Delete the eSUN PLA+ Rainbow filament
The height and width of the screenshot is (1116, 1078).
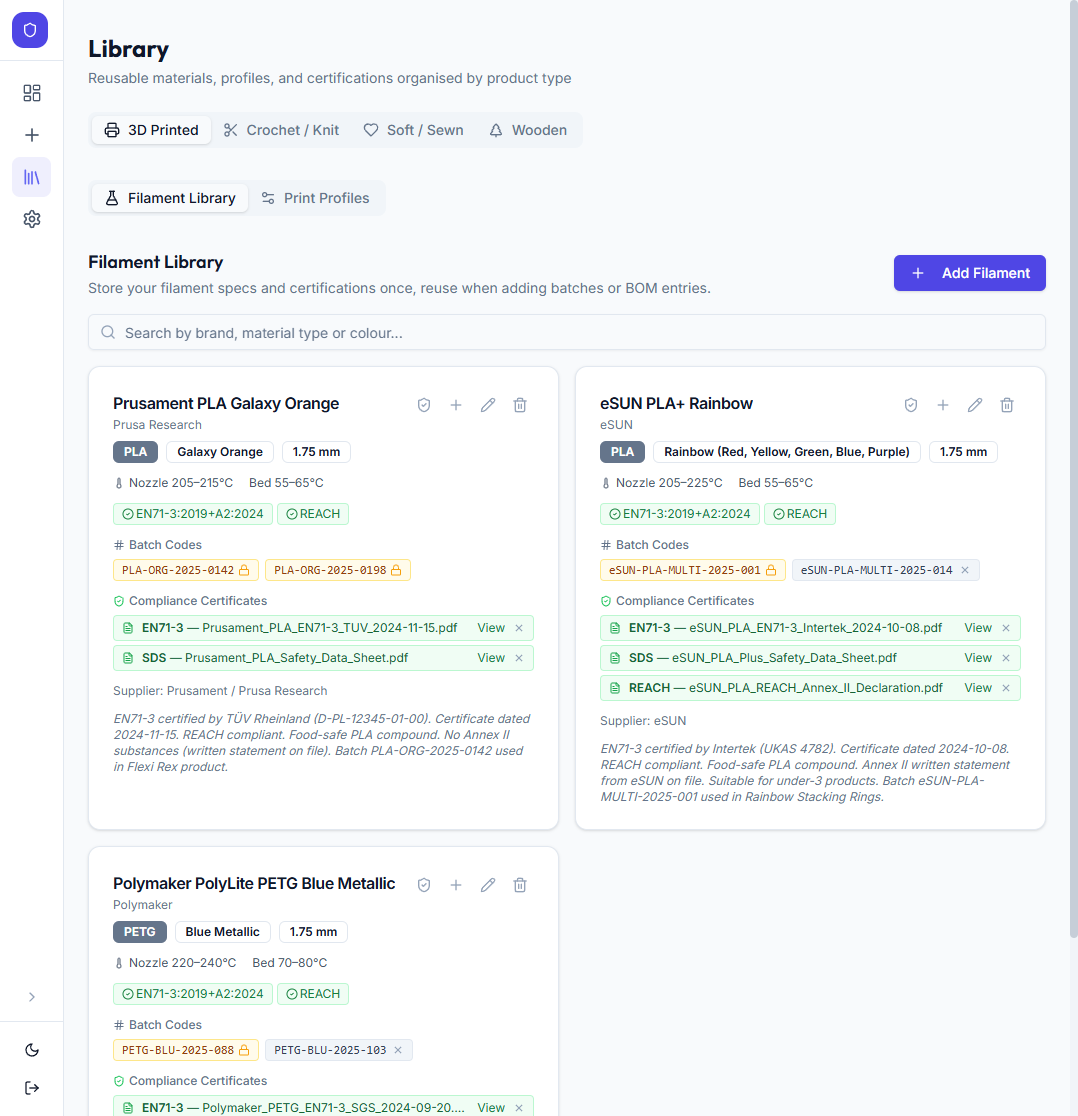(1007, 405)
